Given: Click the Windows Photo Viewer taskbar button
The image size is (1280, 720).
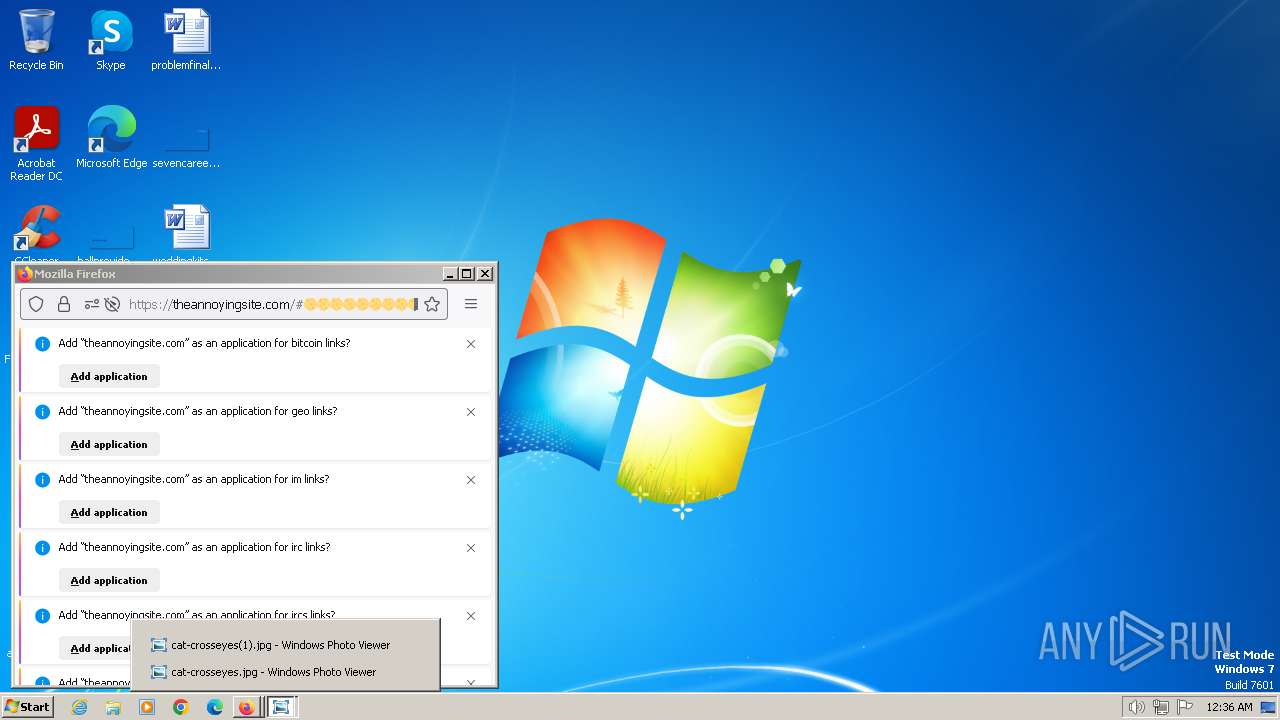Looking at the screenshot, I should [x=281, y=707].
